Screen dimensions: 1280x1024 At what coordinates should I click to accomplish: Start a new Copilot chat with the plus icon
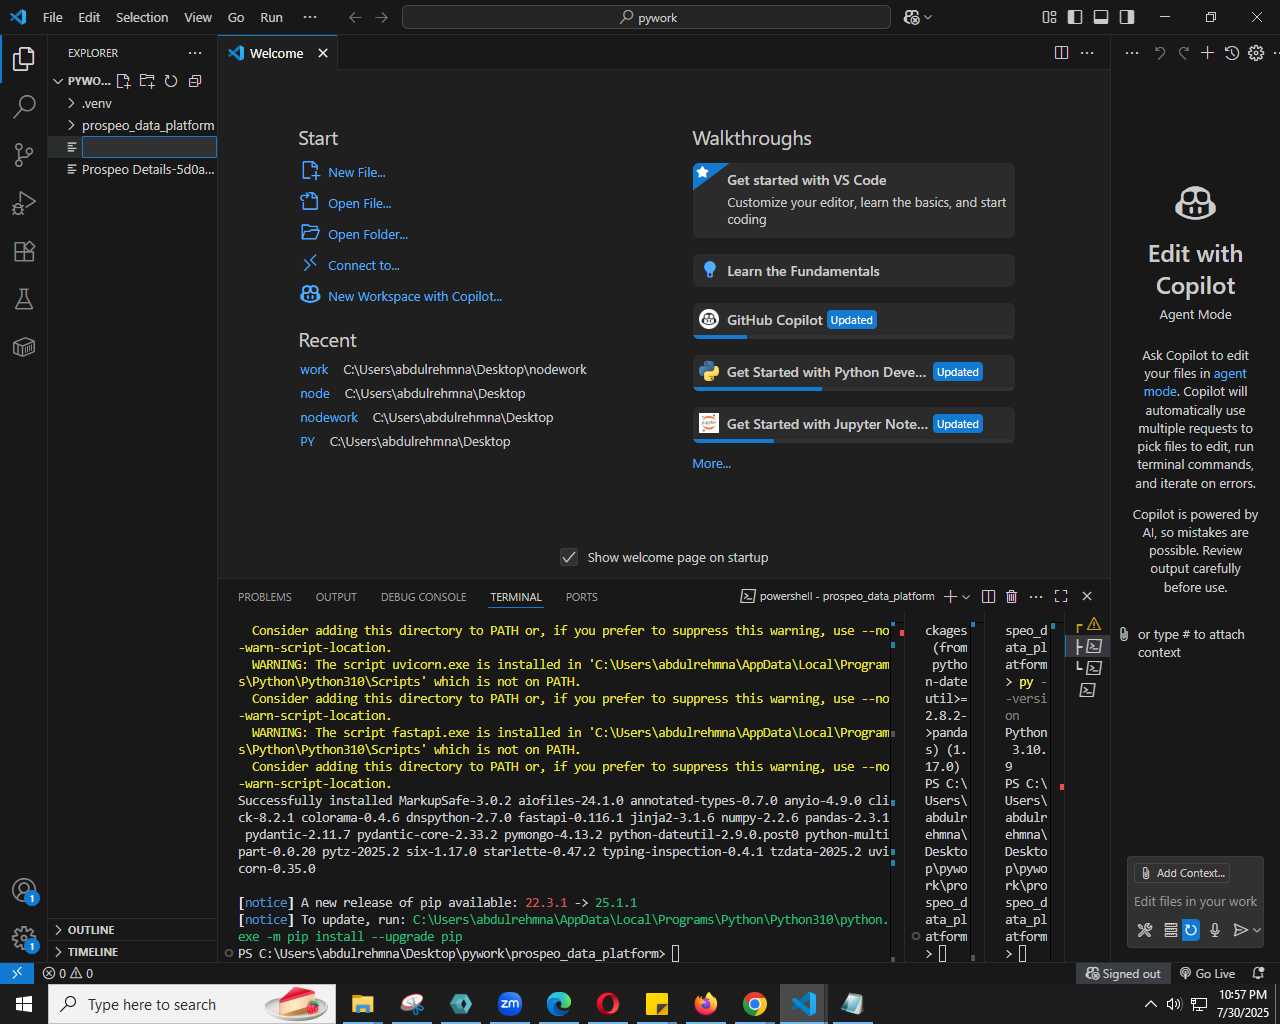(x=1208, y=53)
